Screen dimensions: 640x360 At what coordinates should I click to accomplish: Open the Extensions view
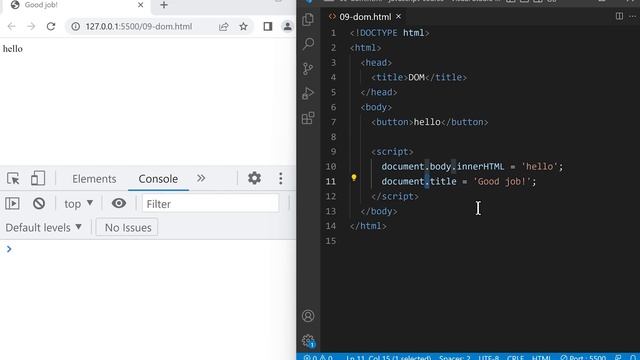click(308, 118)
